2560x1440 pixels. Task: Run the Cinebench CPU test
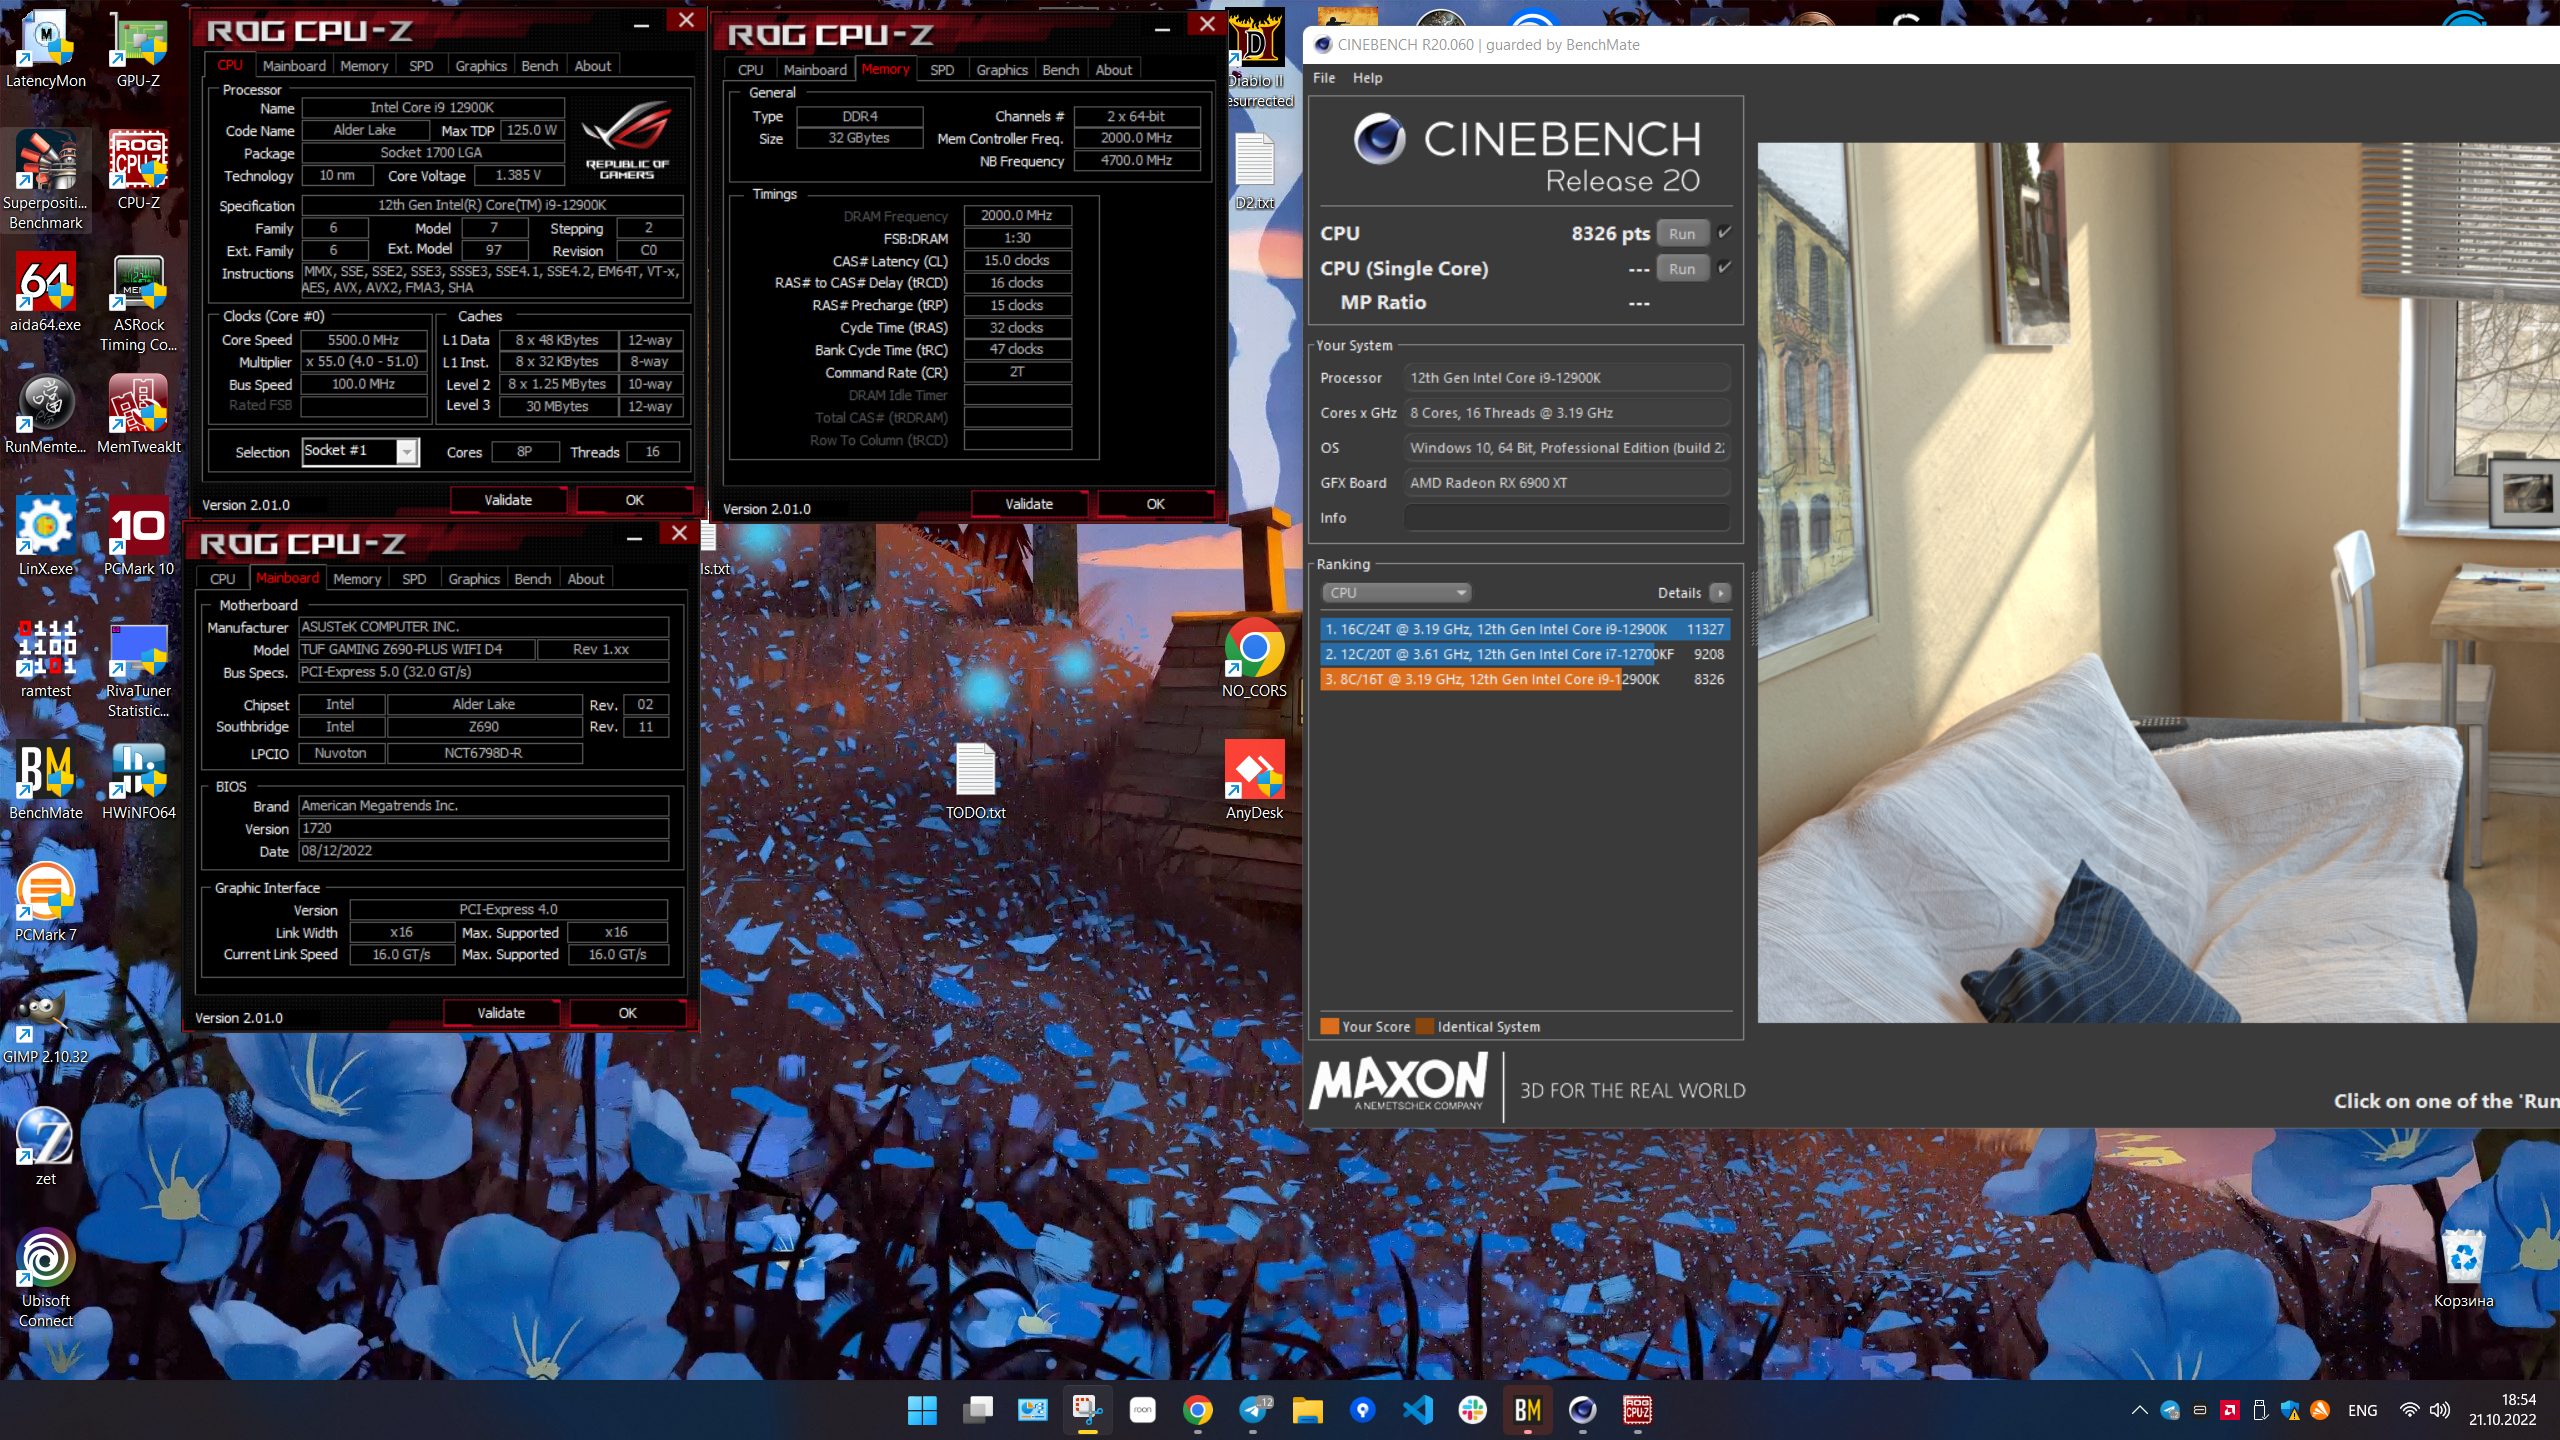click(1682, 233)
